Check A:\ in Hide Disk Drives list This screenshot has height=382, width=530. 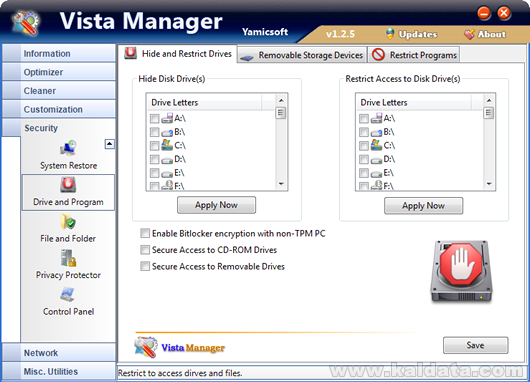[154, 118]
